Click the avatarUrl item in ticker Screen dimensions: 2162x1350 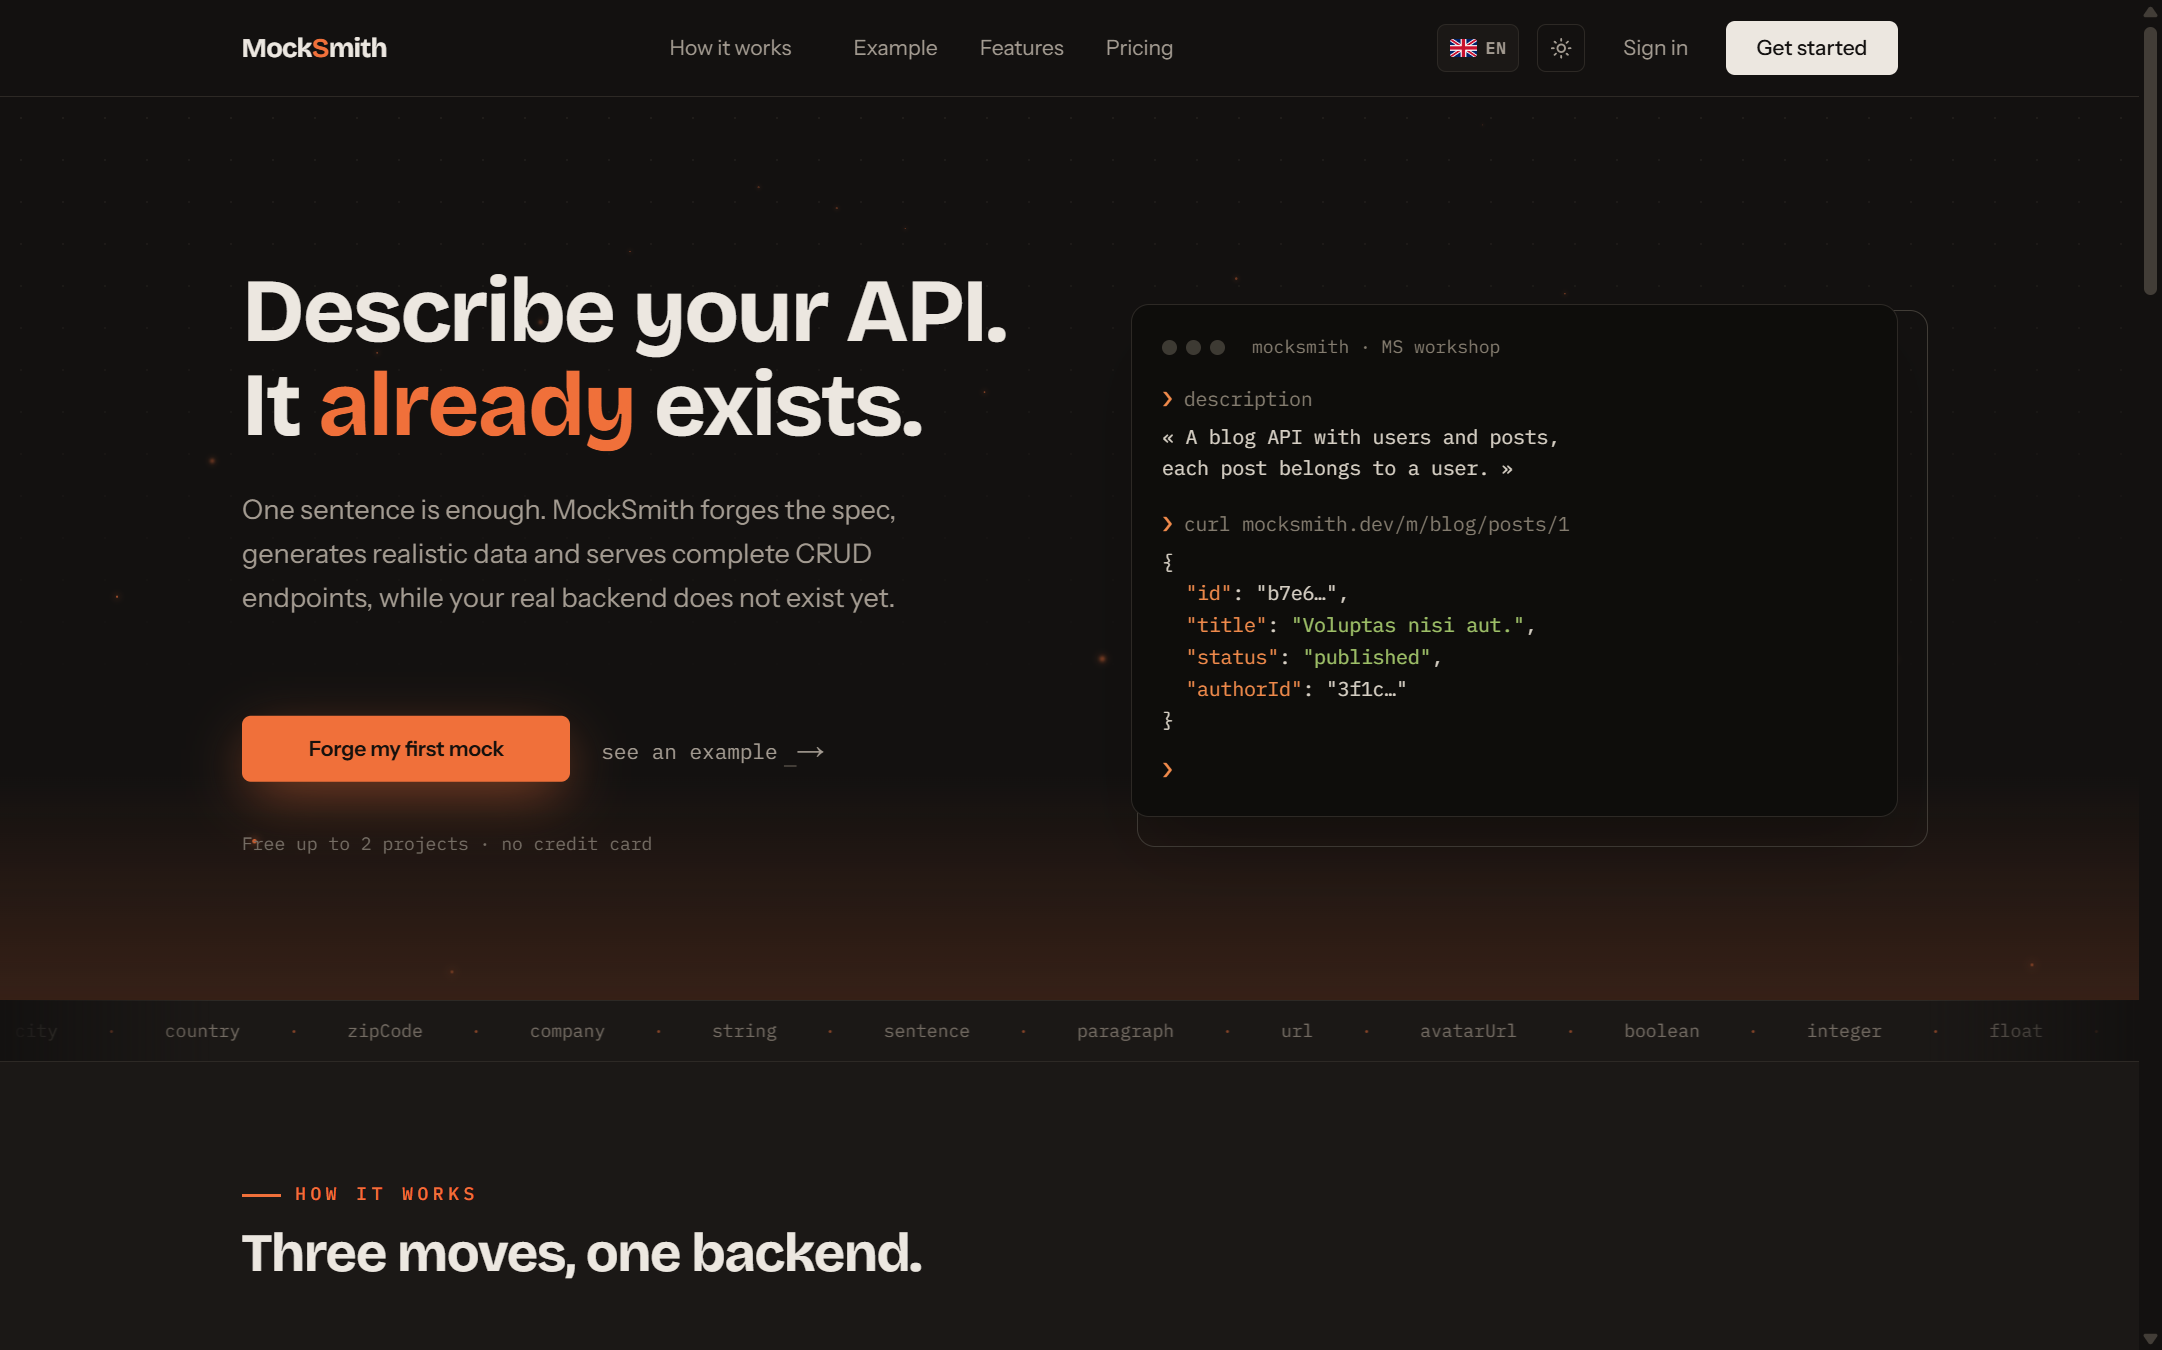tap(1468, 1031)
